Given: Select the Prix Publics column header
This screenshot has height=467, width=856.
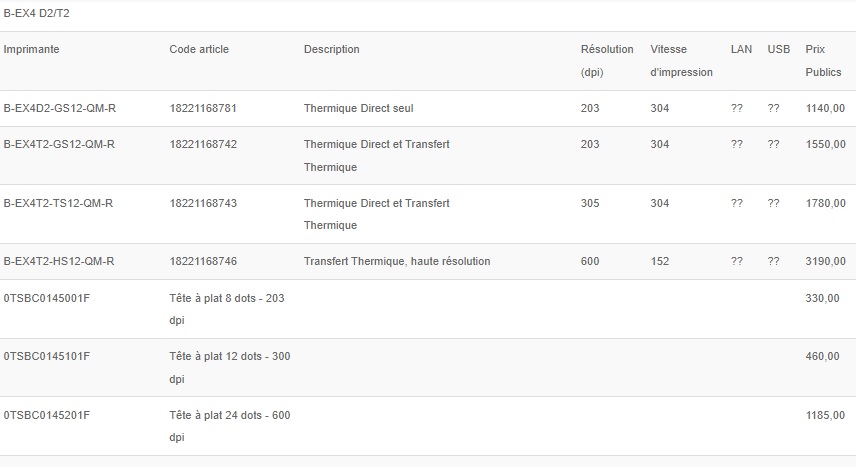Looking at the screenshot, I should coord(824,60).
